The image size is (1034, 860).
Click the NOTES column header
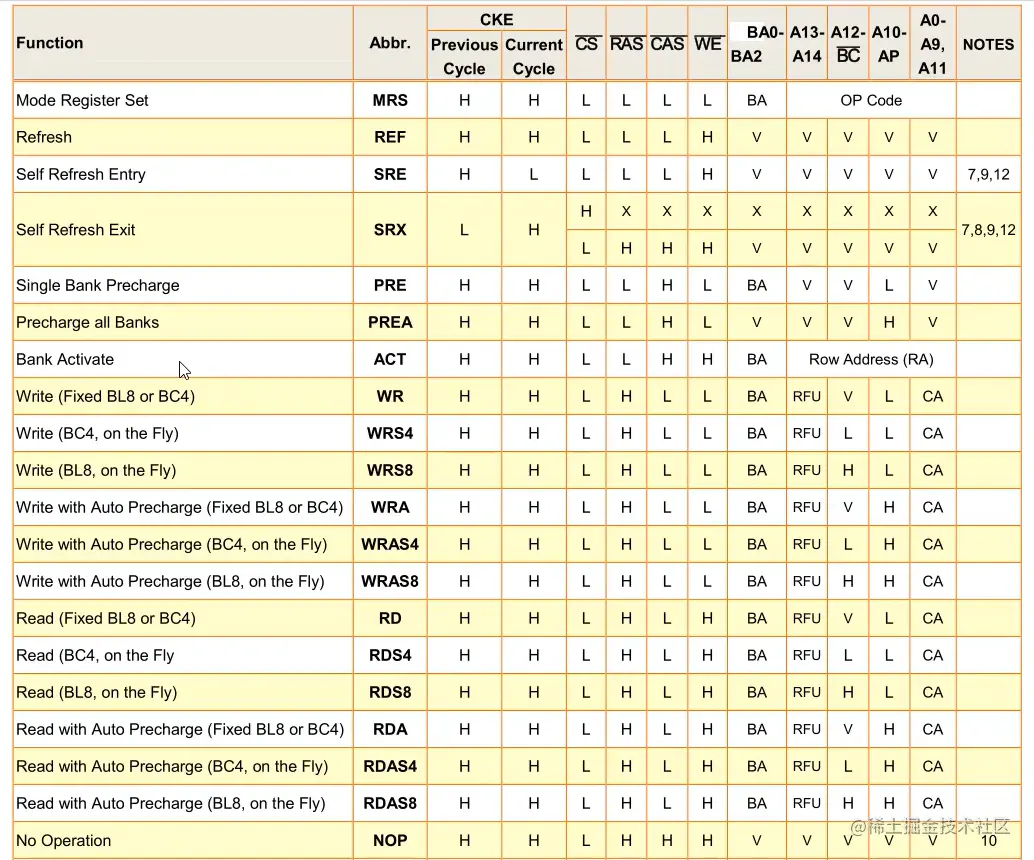(x=988, y=44)
